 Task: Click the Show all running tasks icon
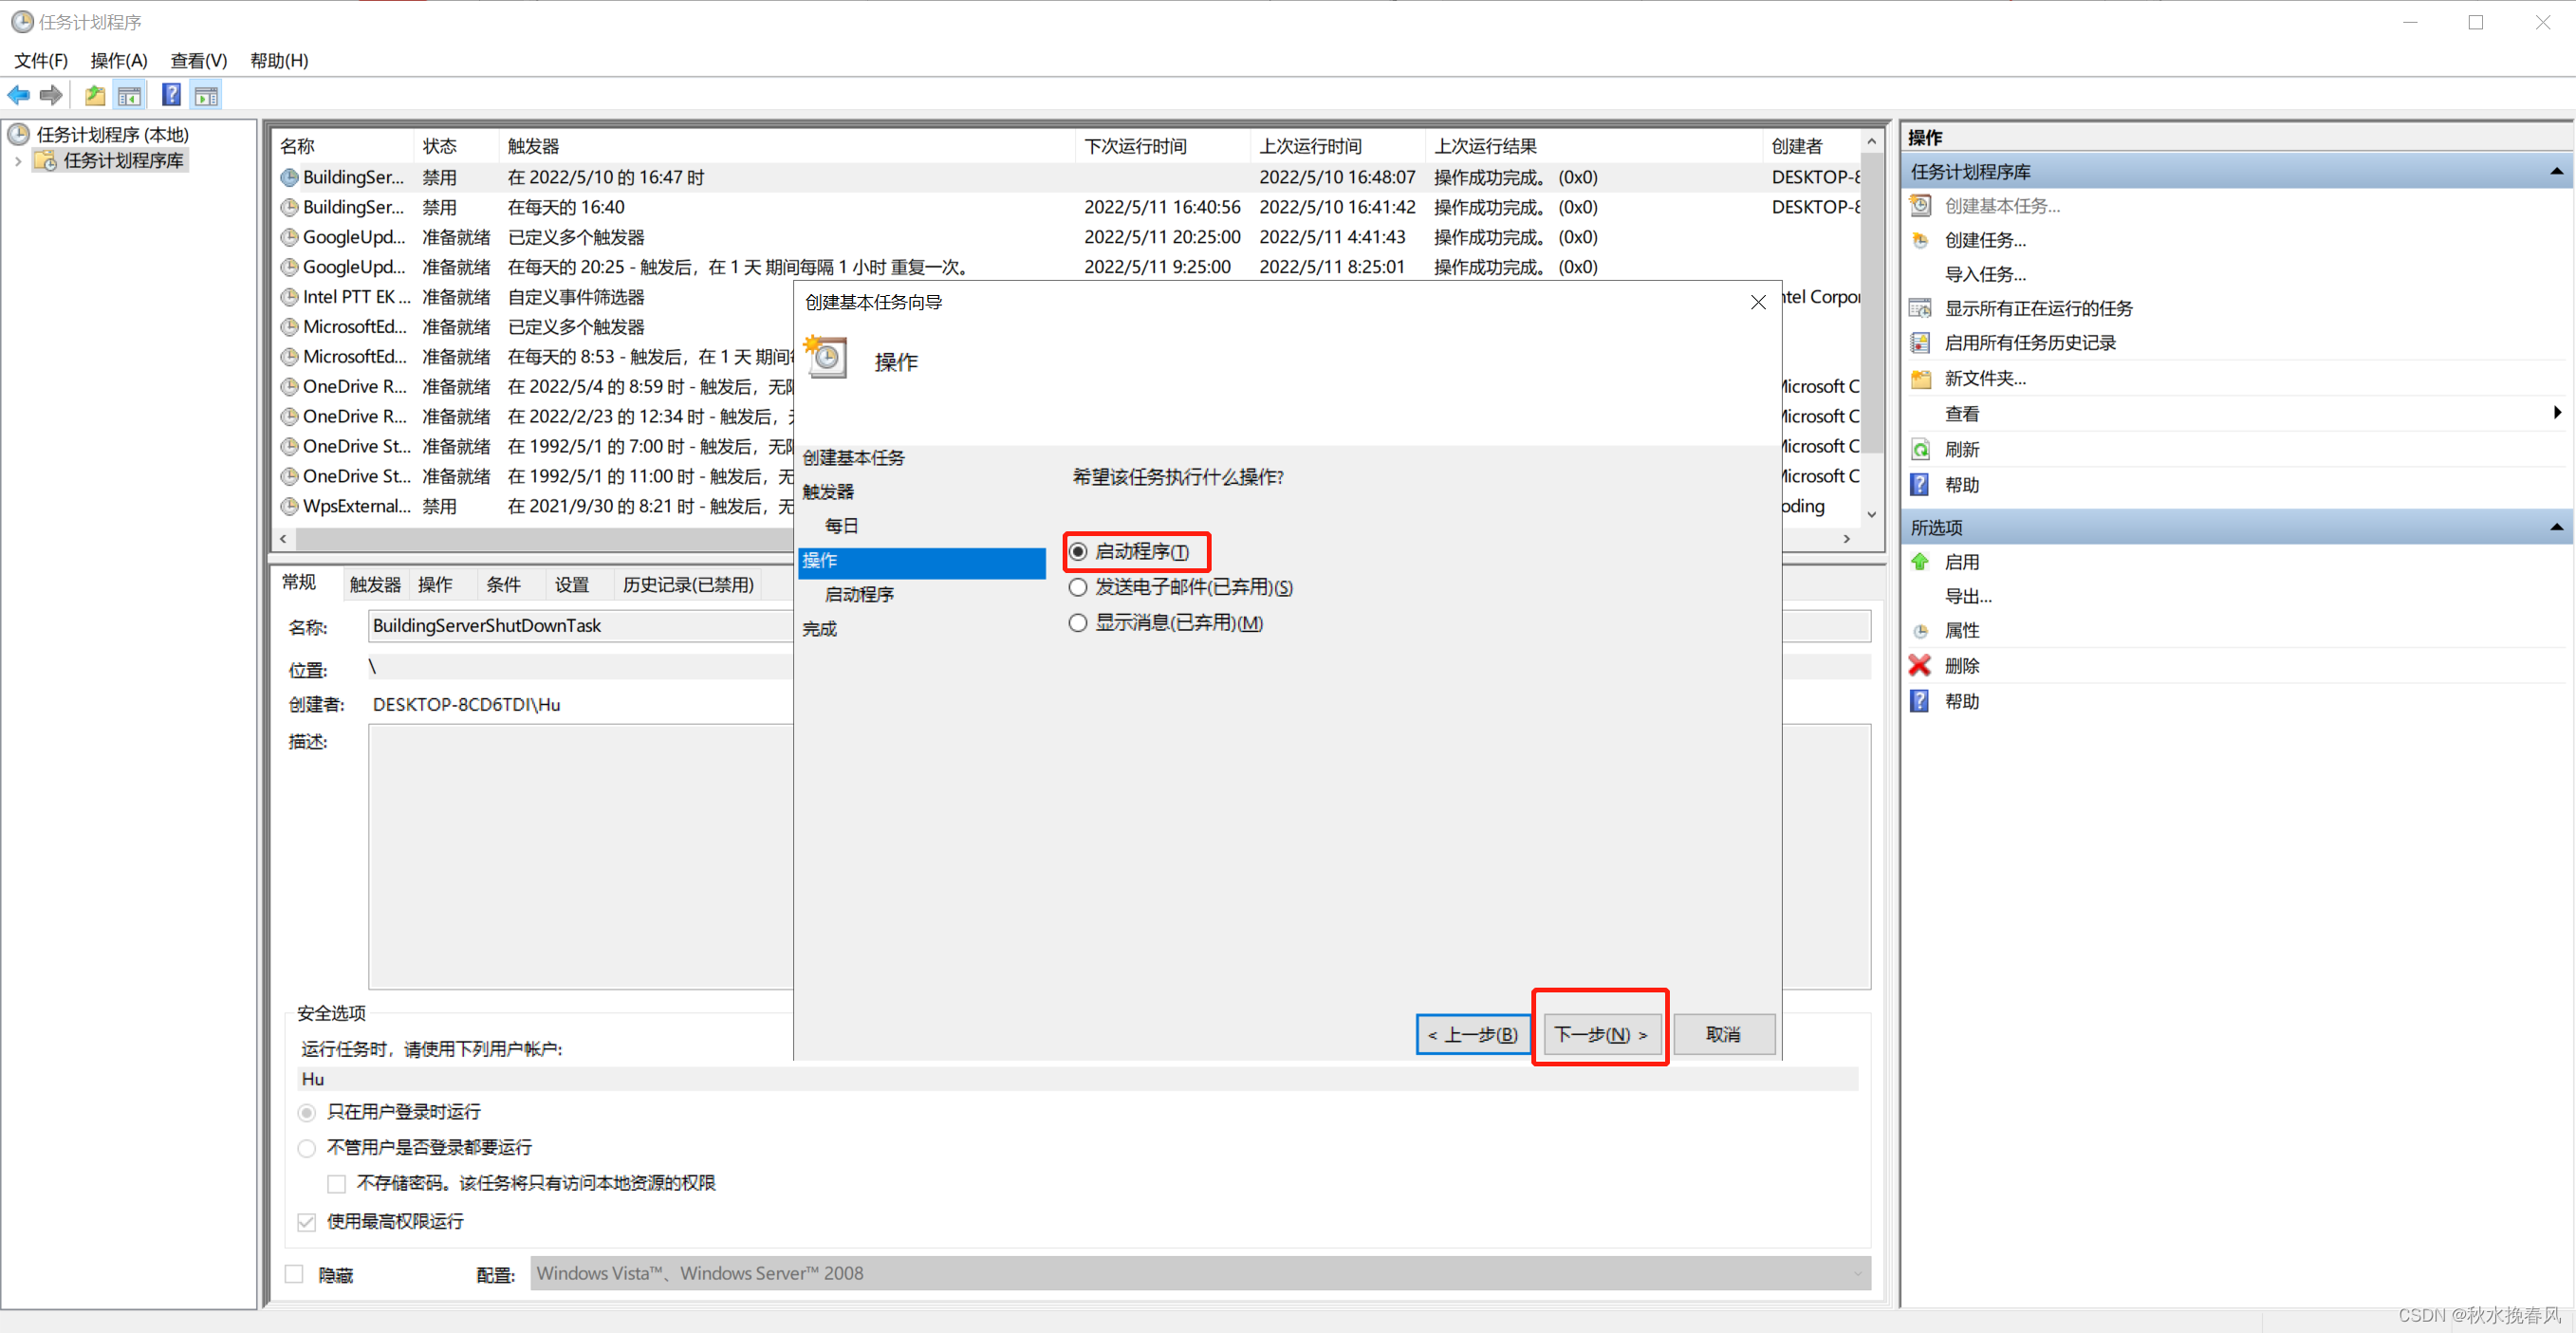[1920, 308]
